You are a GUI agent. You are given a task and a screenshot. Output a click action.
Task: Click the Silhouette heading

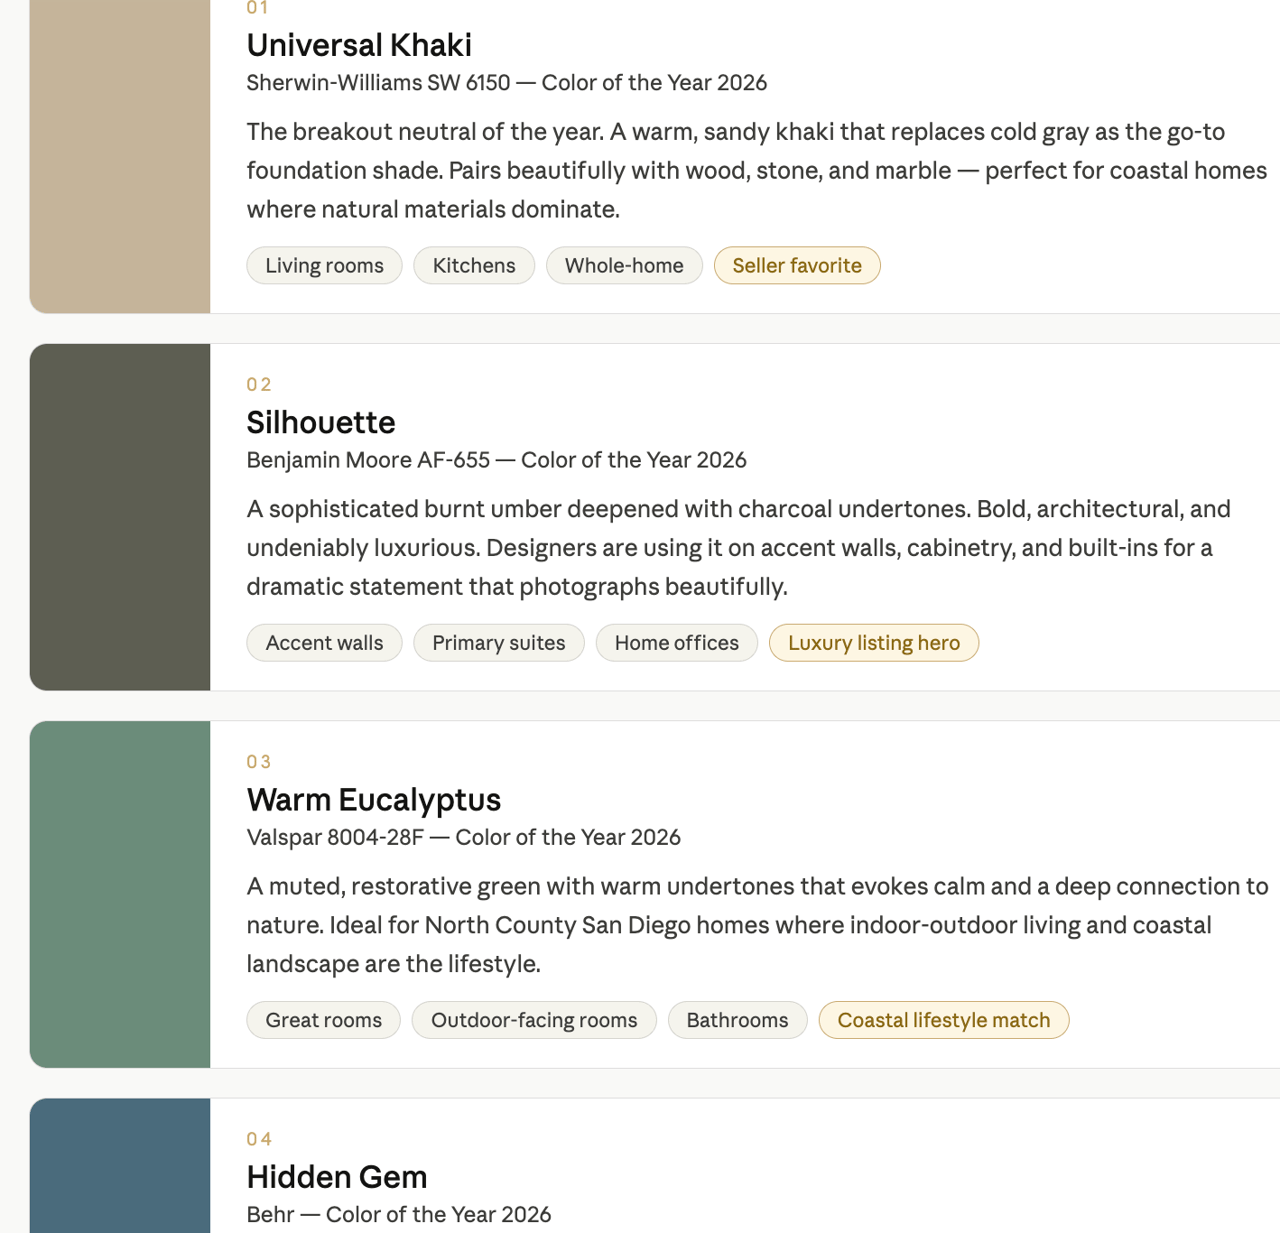[x=321, y=422]
